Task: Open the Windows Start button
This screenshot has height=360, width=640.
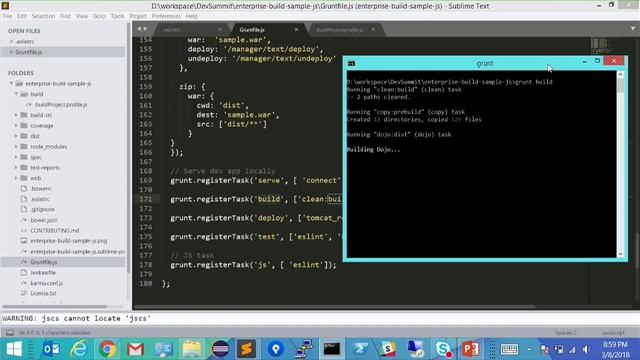Action: (14, 349)
